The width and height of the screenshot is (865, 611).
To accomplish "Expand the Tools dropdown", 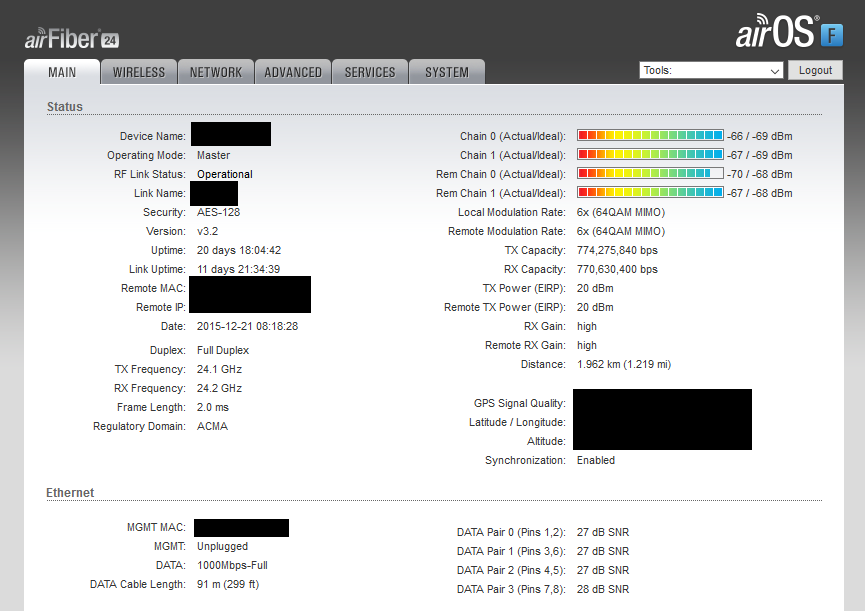I will point(711,71).
